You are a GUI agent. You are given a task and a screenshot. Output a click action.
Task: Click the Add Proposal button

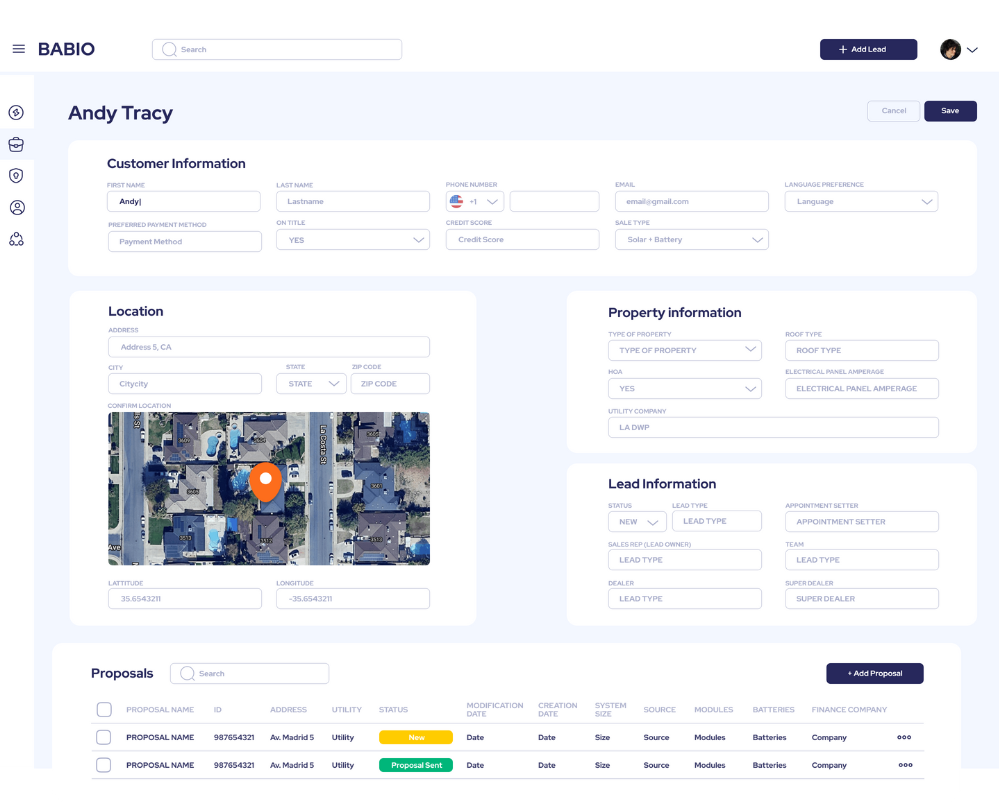(x=874, y=673)
